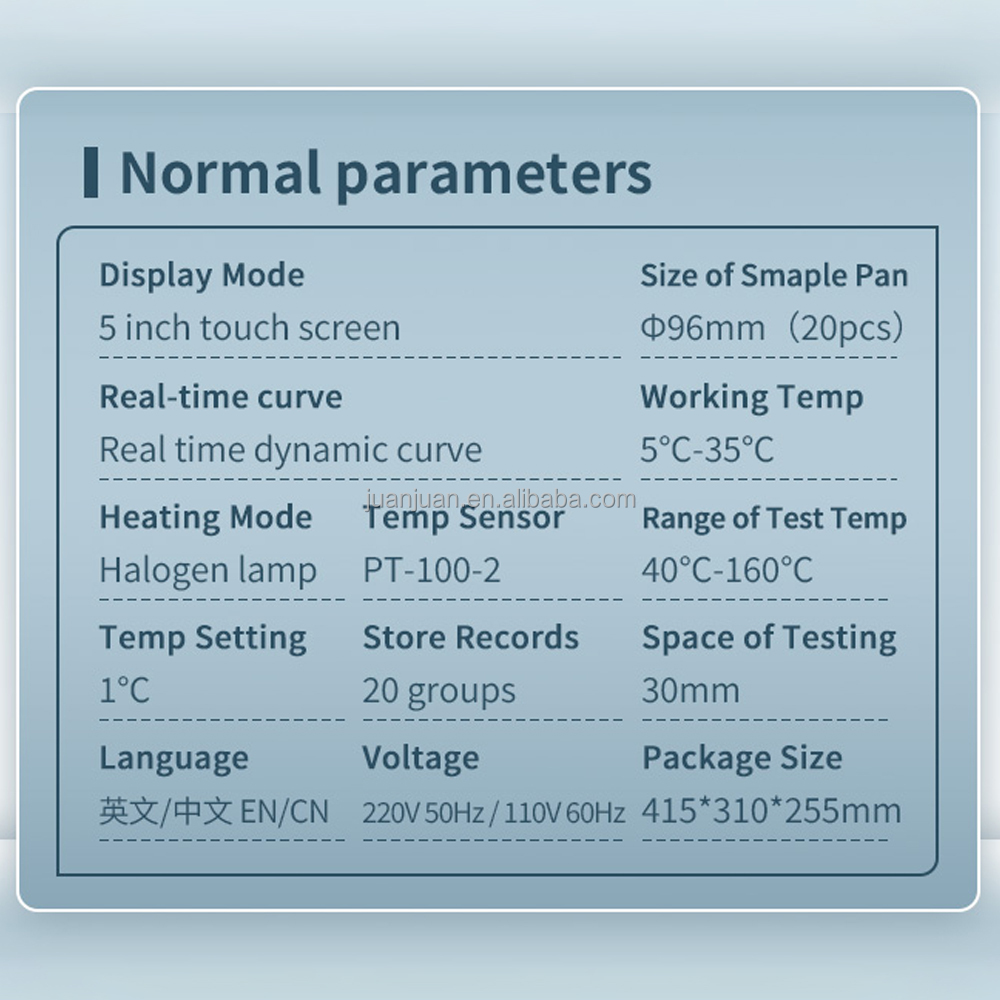
Task: Click the "Real-time curve" label
Action: tap(220, 397)
